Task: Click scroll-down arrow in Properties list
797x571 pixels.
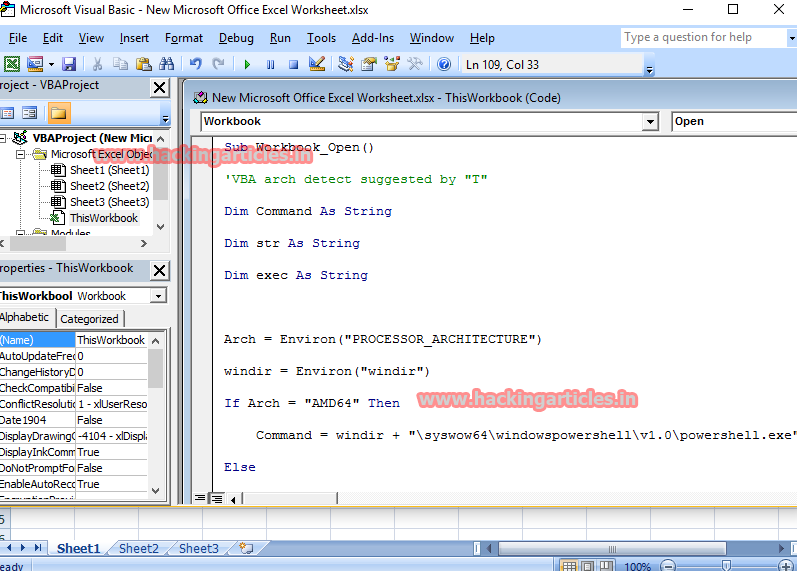Action: 156,491
